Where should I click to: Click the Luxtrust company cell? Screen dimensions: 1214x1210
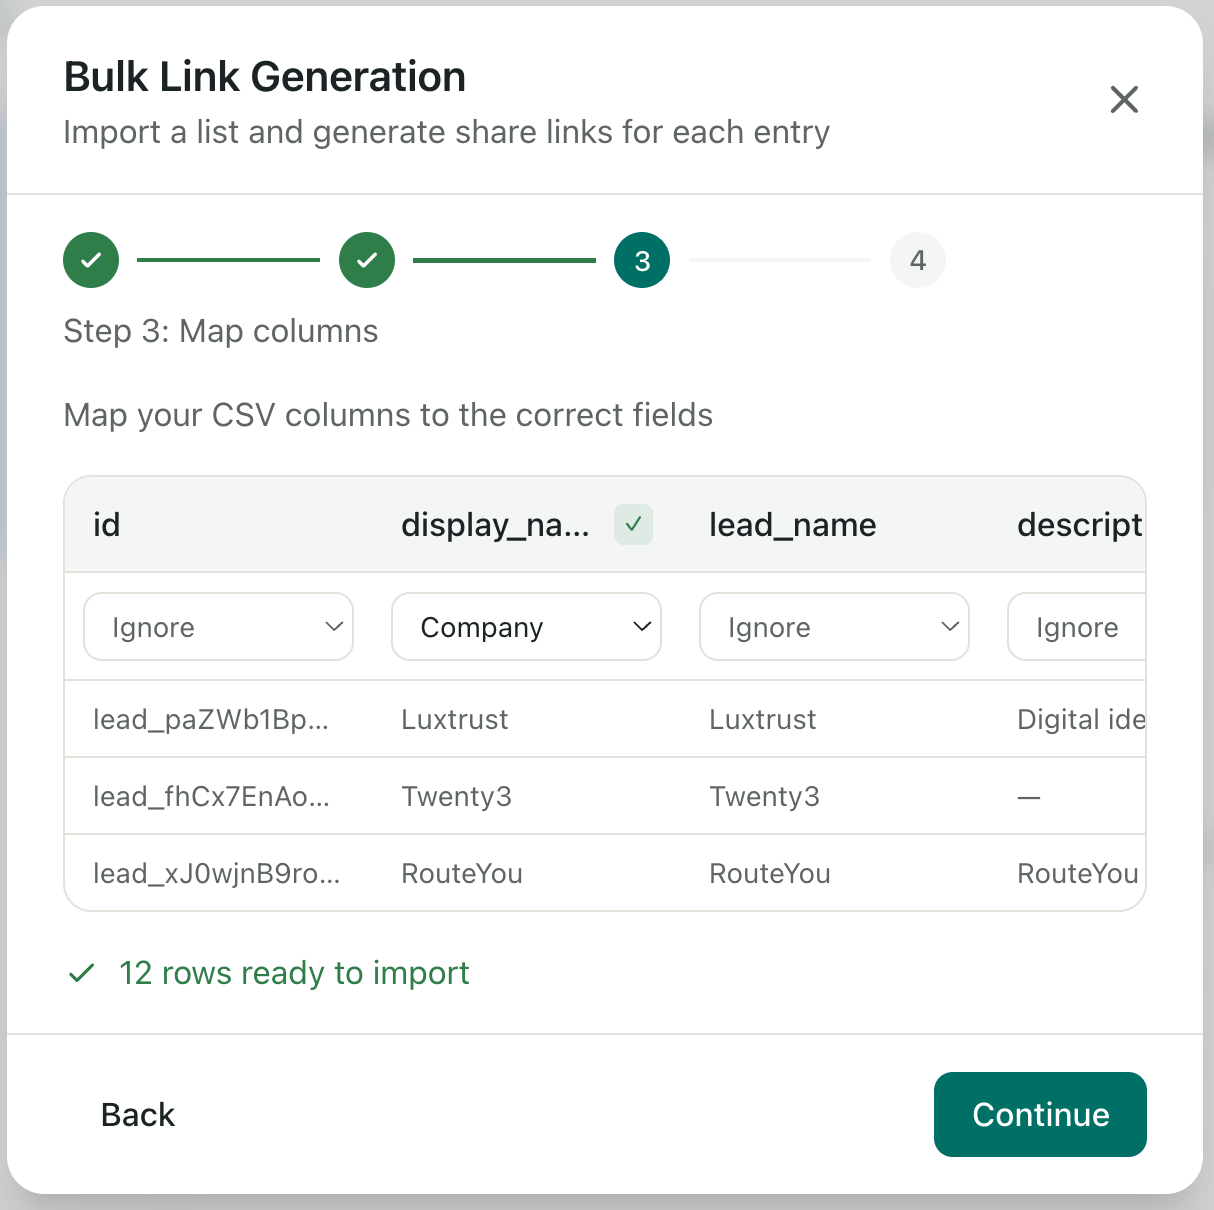455,719
